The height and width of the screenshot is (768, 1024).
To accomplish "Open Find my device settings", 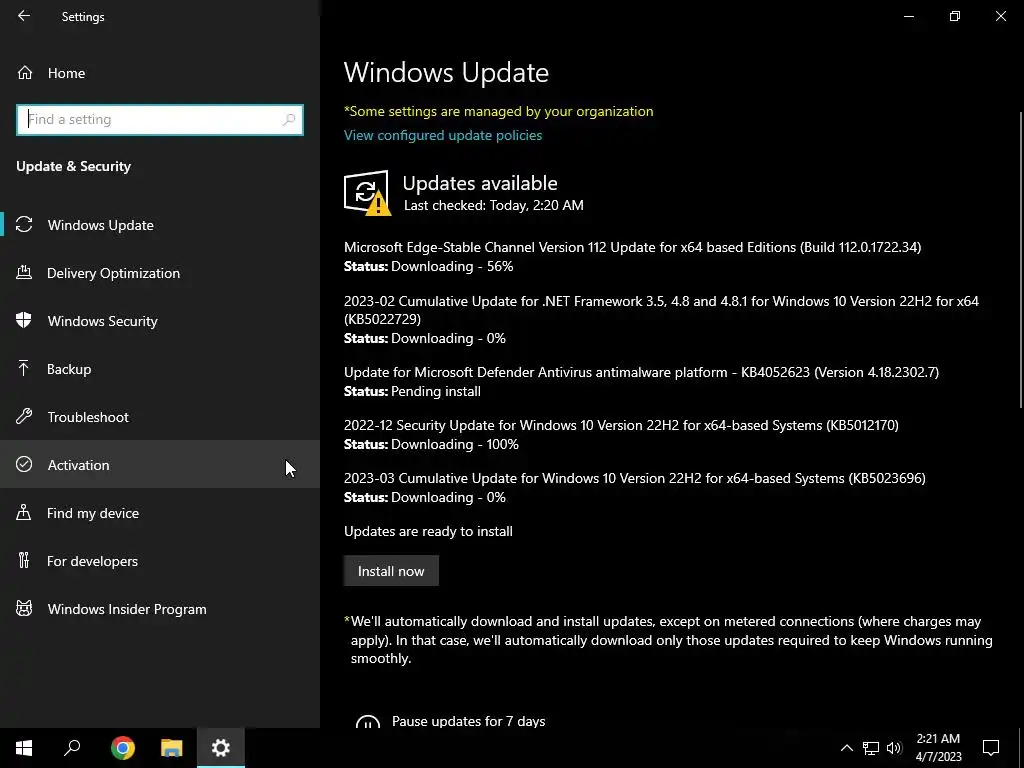I will tap(160, 513).
